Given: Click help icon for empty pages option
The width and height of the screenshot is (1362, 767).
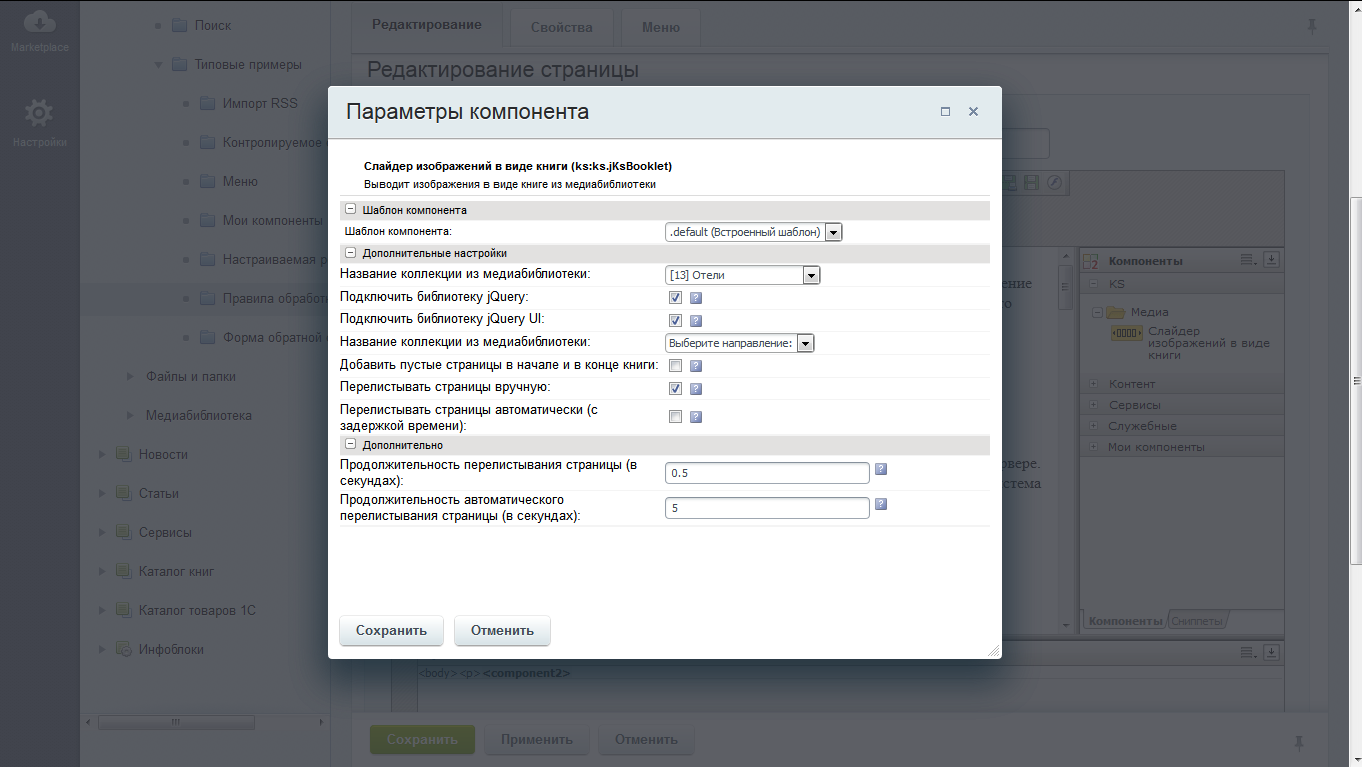Looking at the screenshot, I should click(x=696, y=366).
